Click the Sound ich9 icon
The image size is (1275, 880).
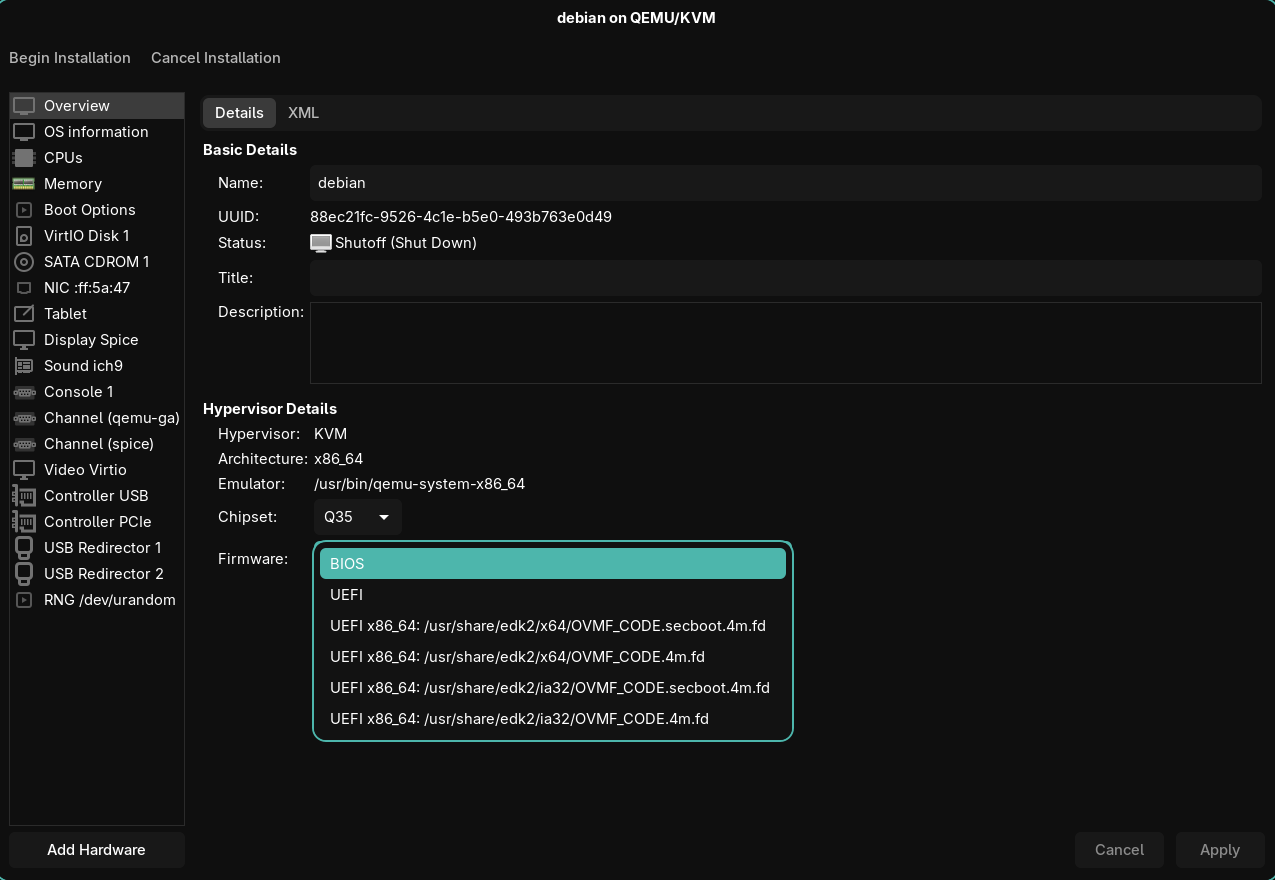tap(24, 366)
